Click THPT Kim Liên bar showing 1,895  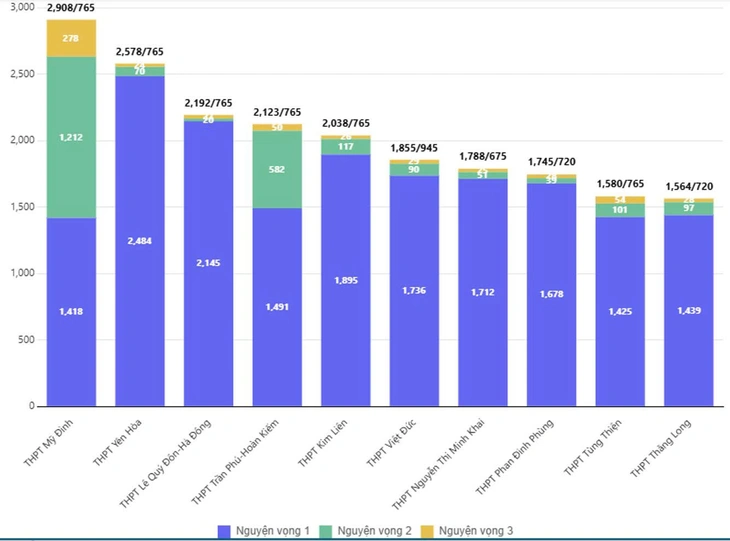345,280
